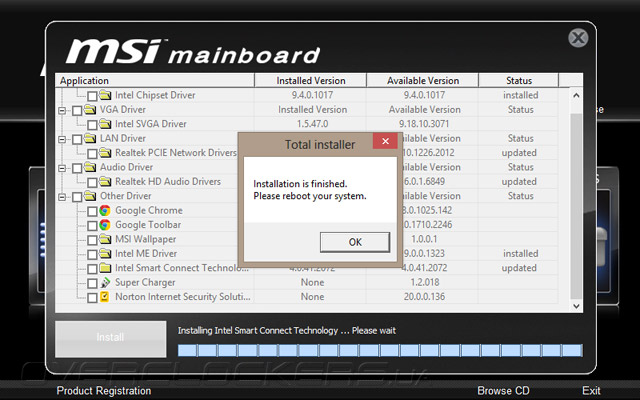Click the Installed Version column header
This screenshot has width=640, height=400.
311,80
